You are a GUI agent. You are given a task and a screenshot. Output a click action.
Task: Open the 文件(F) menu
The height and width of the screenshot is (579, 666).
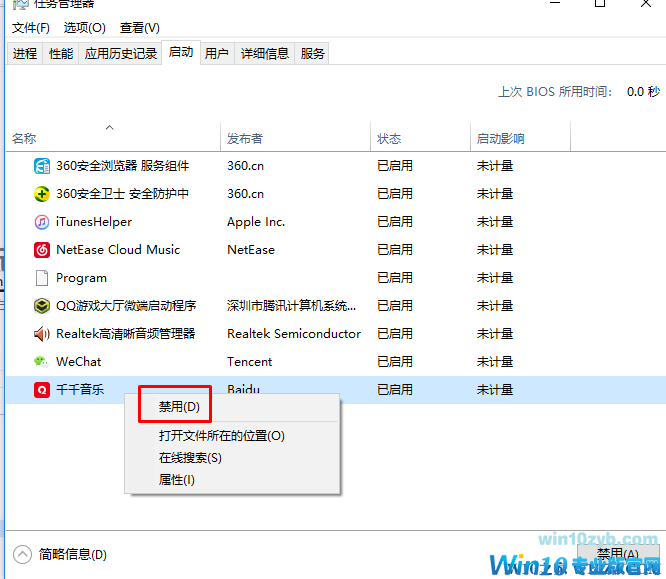tap(31, 28)
